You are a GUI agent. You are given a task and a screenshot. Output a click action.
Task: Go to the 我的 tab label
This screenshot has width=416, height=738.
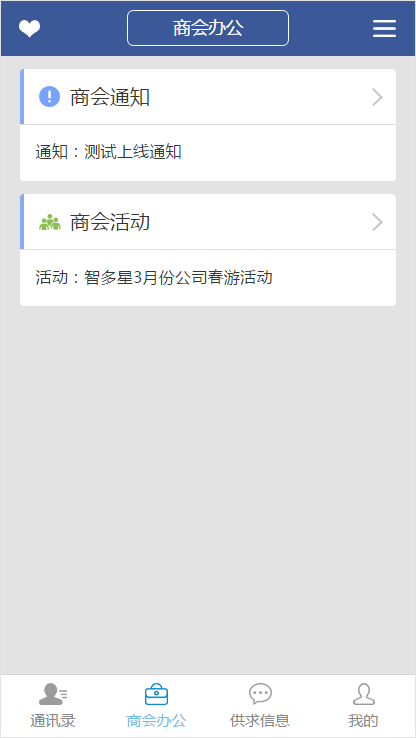pos(363,720)
